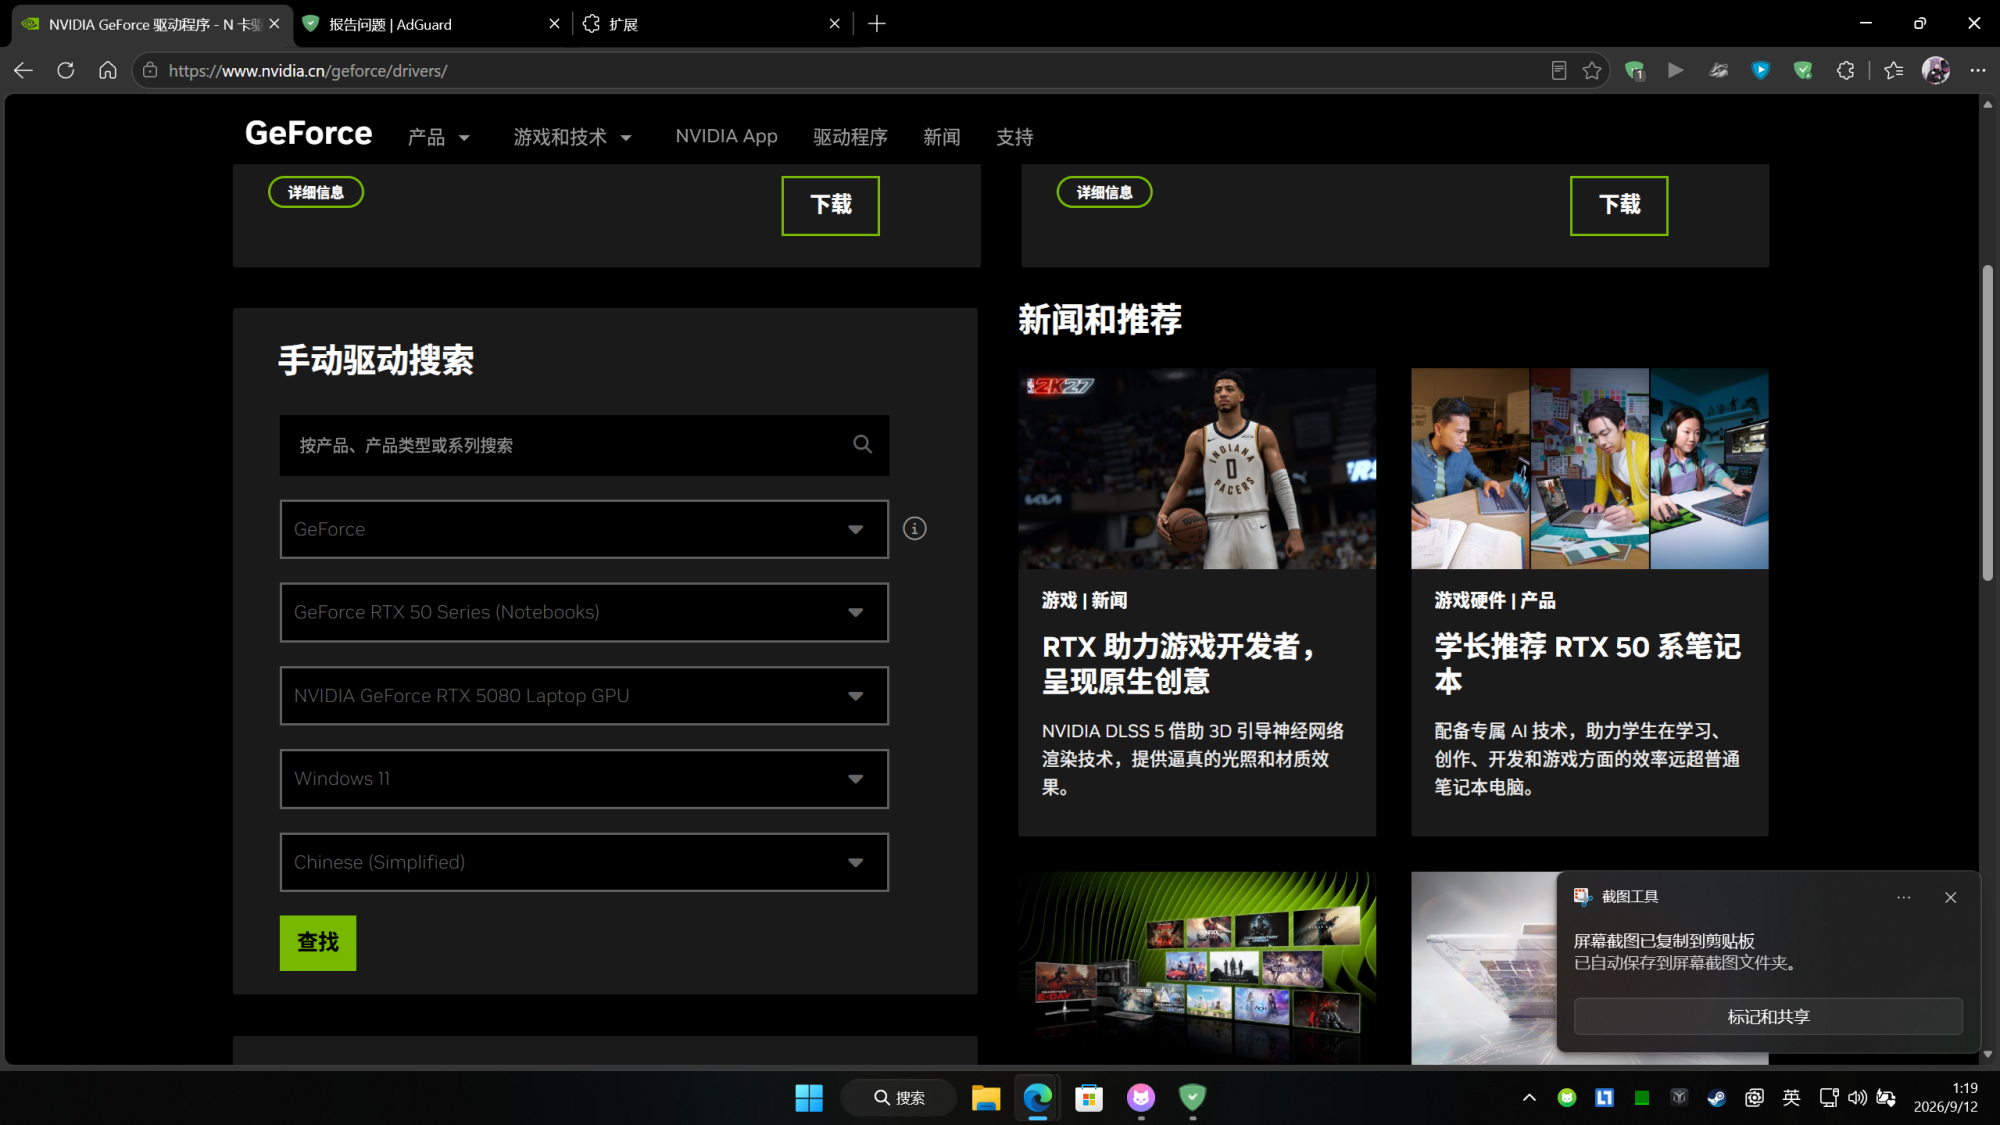Click into the manual driver search field
2000x1125 pixels.
point(584,445)
